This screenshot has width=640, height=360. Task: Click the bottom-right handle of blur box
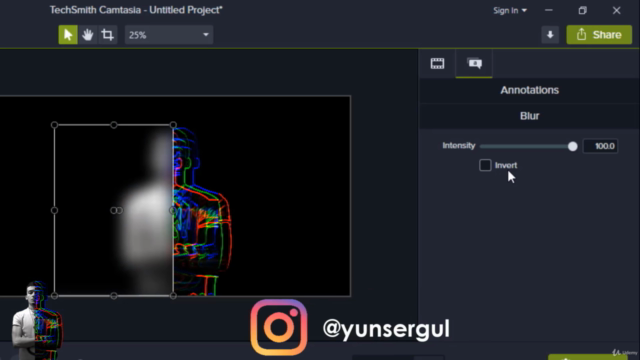[173, 296]
